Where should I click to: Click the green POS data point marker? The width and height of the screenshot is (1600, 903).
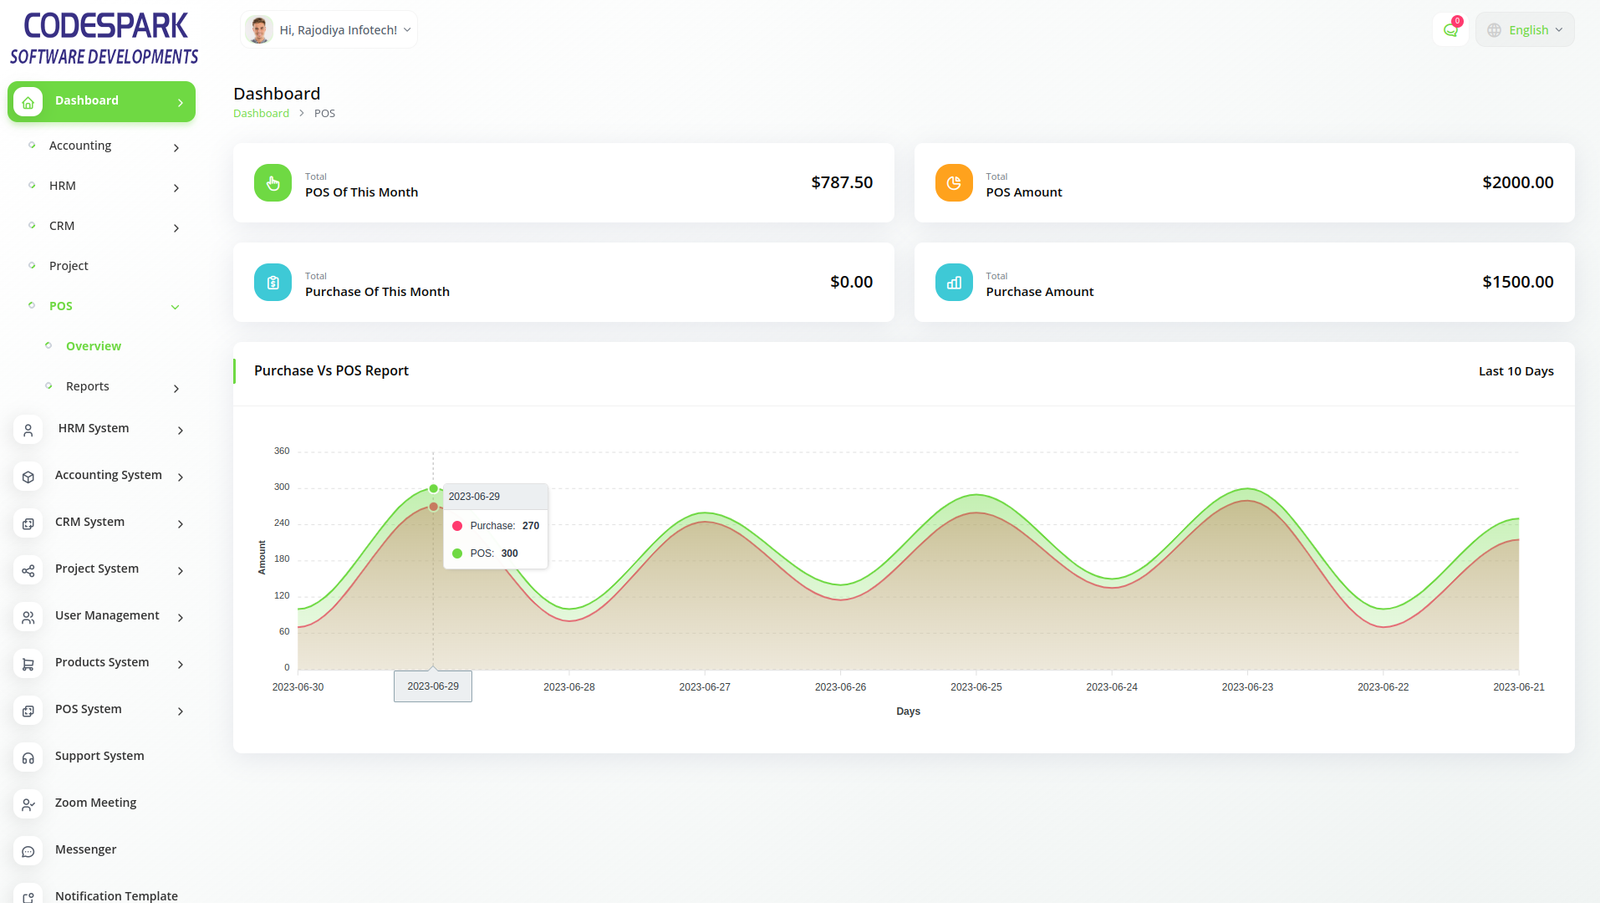point(433,489)
